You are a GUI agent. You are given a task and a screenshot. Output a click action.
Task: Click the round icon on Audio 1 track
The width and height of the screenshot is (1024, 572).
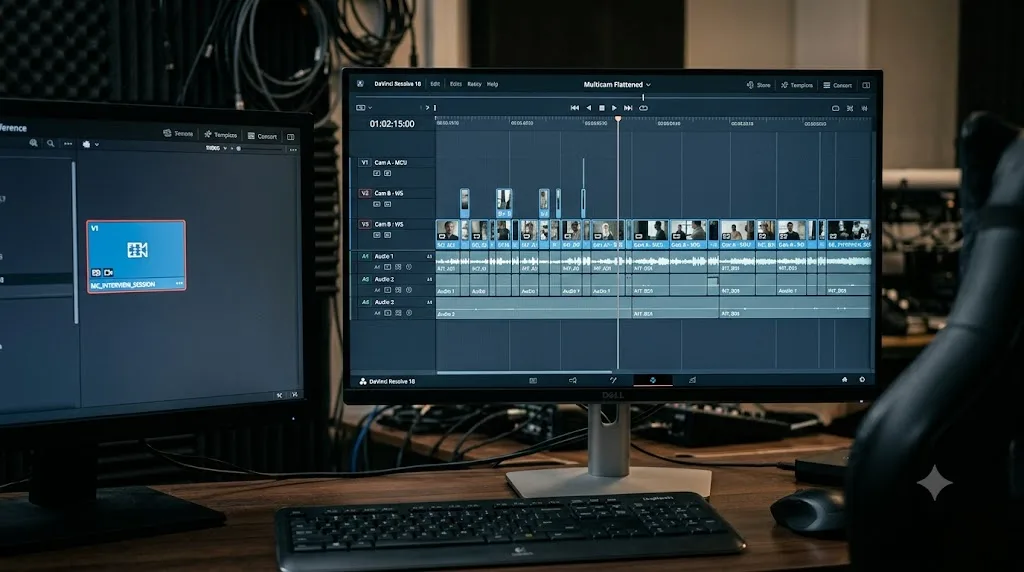click(x=409, y=267)
